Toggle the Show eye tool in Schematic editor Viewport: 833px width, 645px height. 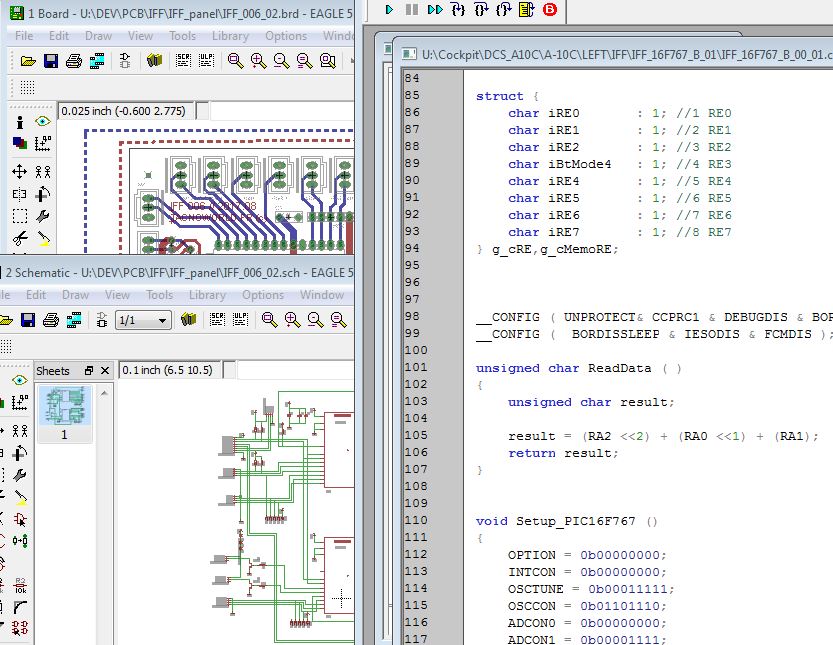[x=19, y=381]
